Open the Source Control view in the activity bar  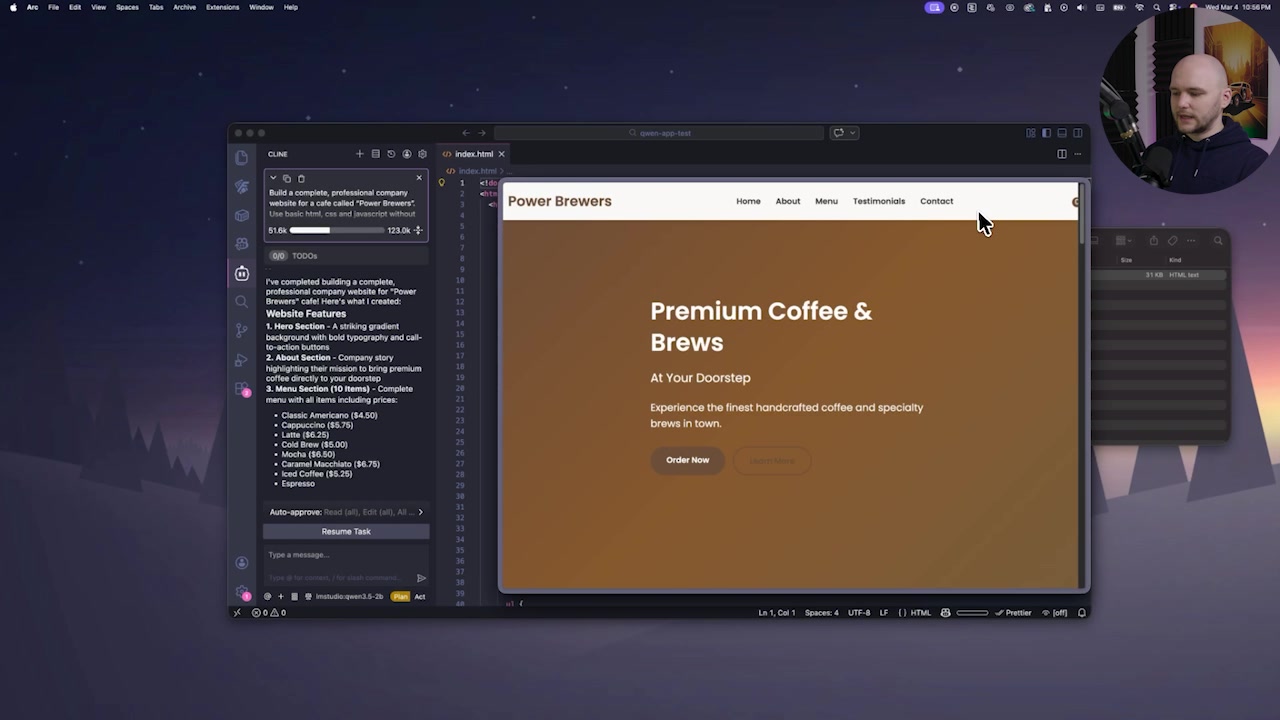pyautogui.click(x=242, y=330)
